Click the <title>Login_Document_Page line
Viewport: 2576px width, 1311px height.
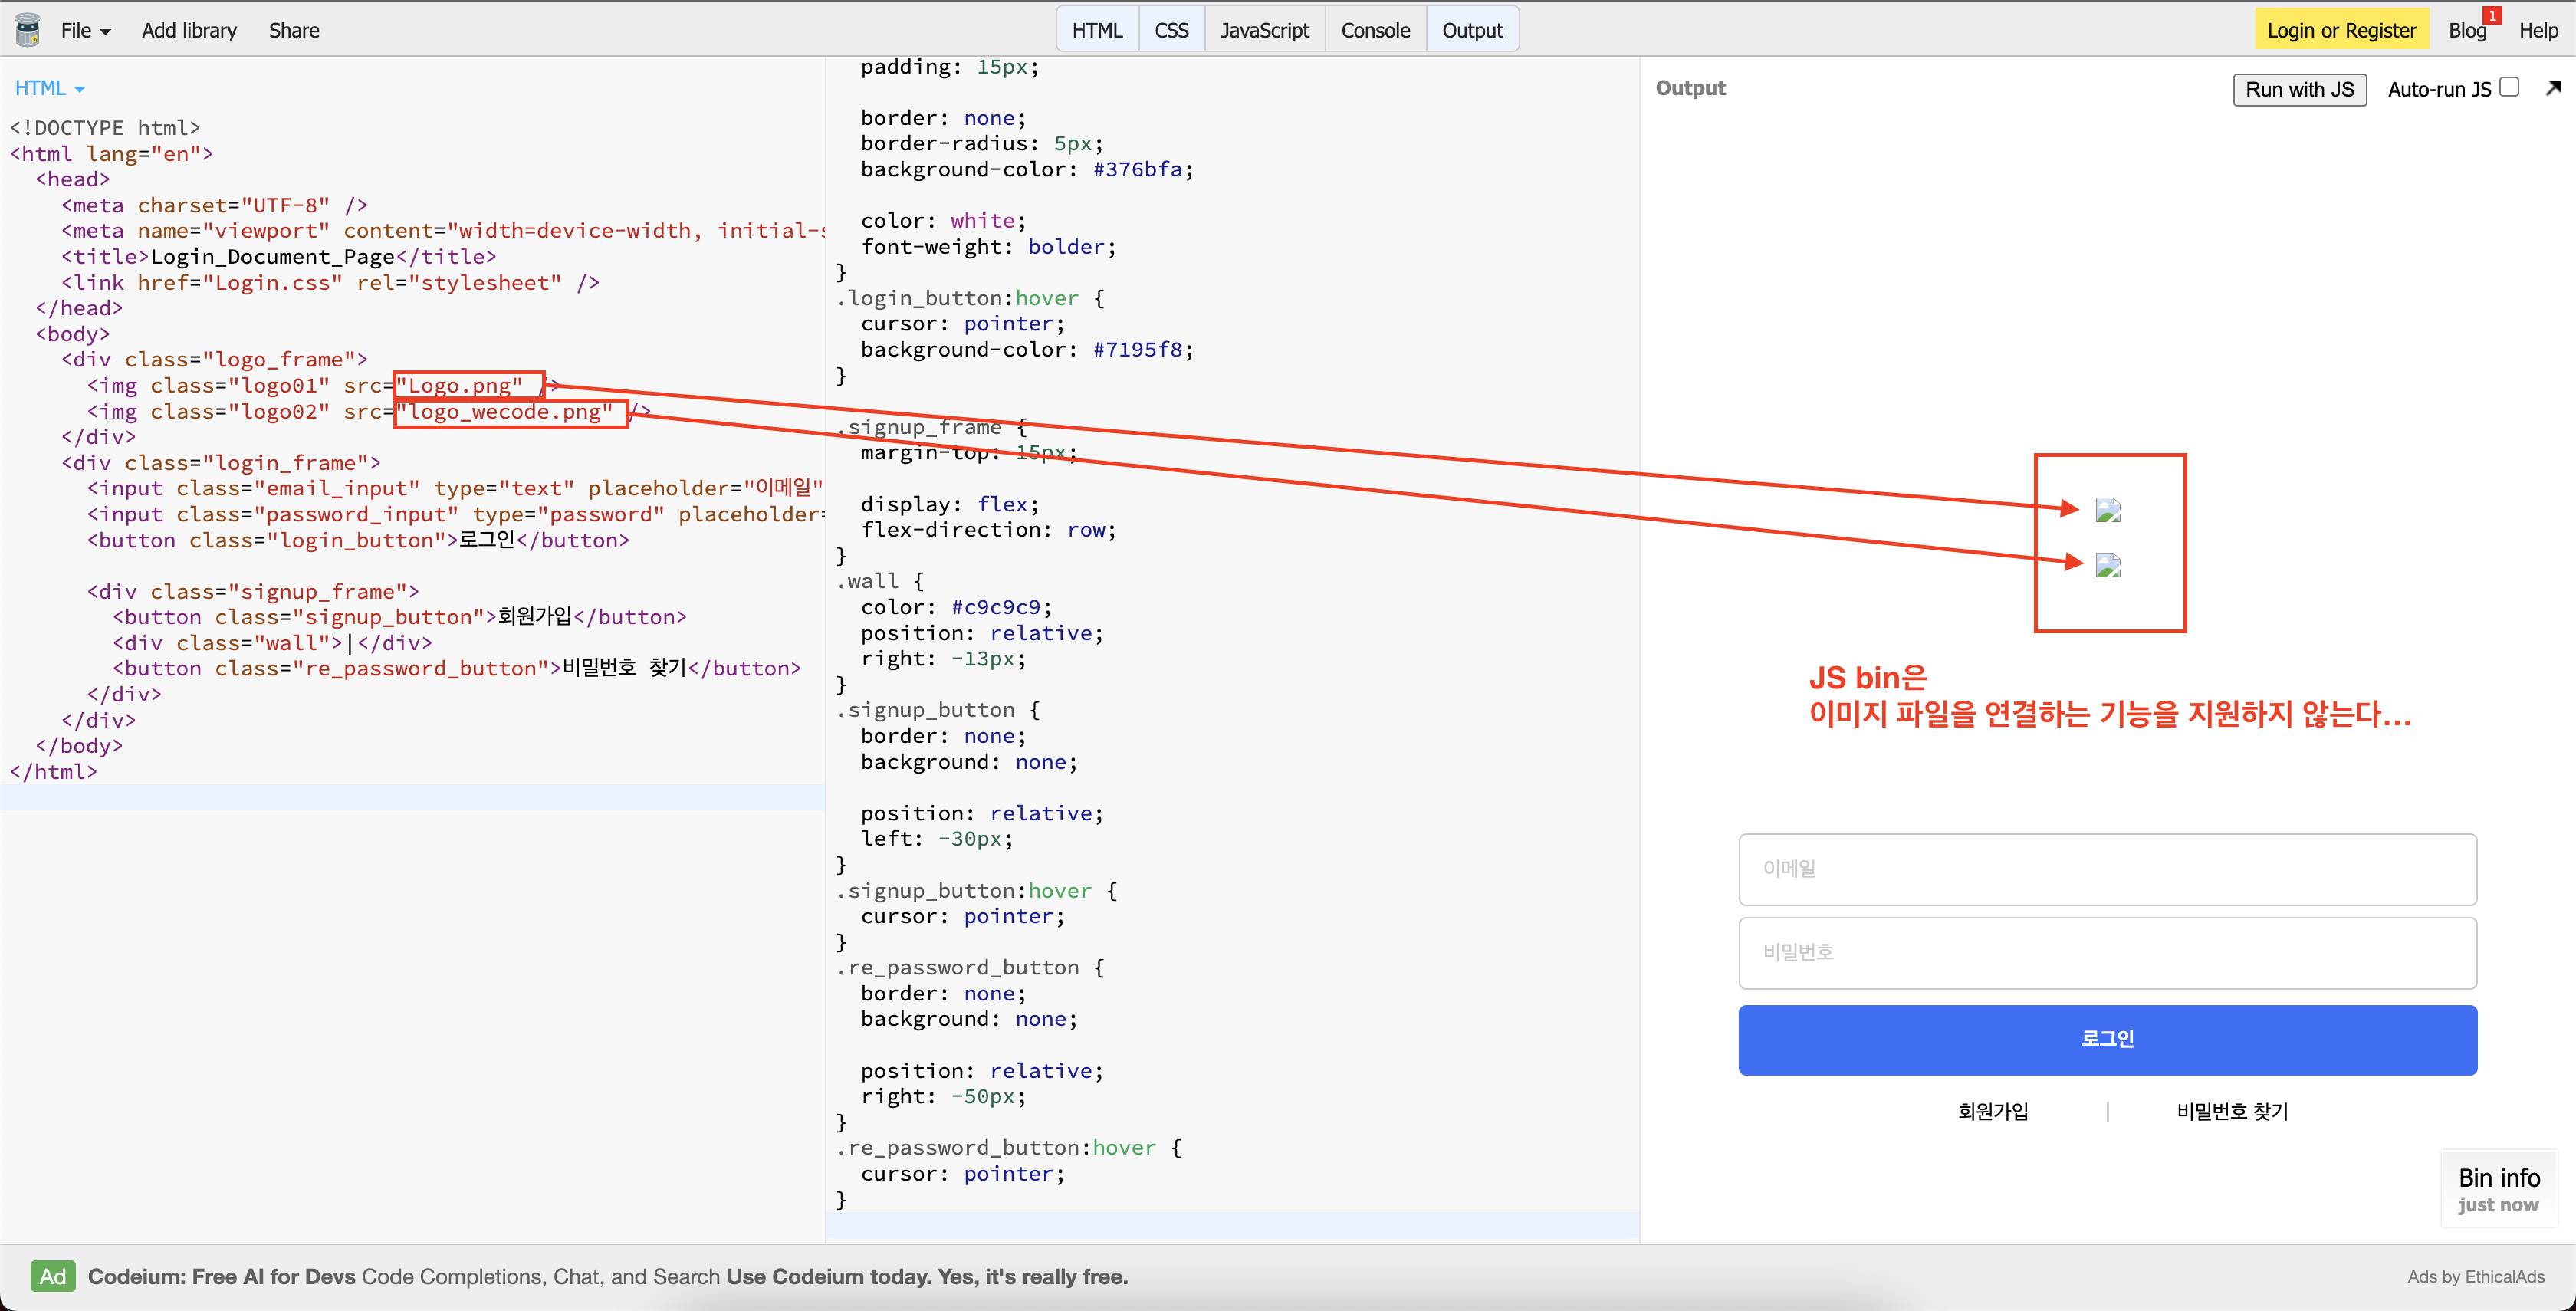[279, 257]
